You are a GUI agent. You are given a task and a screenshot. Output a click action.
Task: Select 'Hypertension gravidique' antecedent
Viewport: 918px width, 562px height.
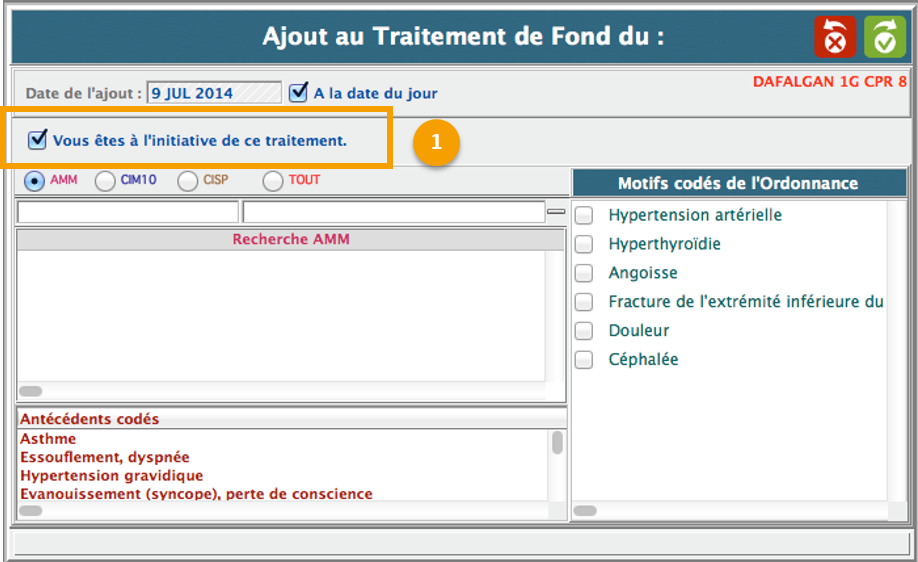(111, 476)
